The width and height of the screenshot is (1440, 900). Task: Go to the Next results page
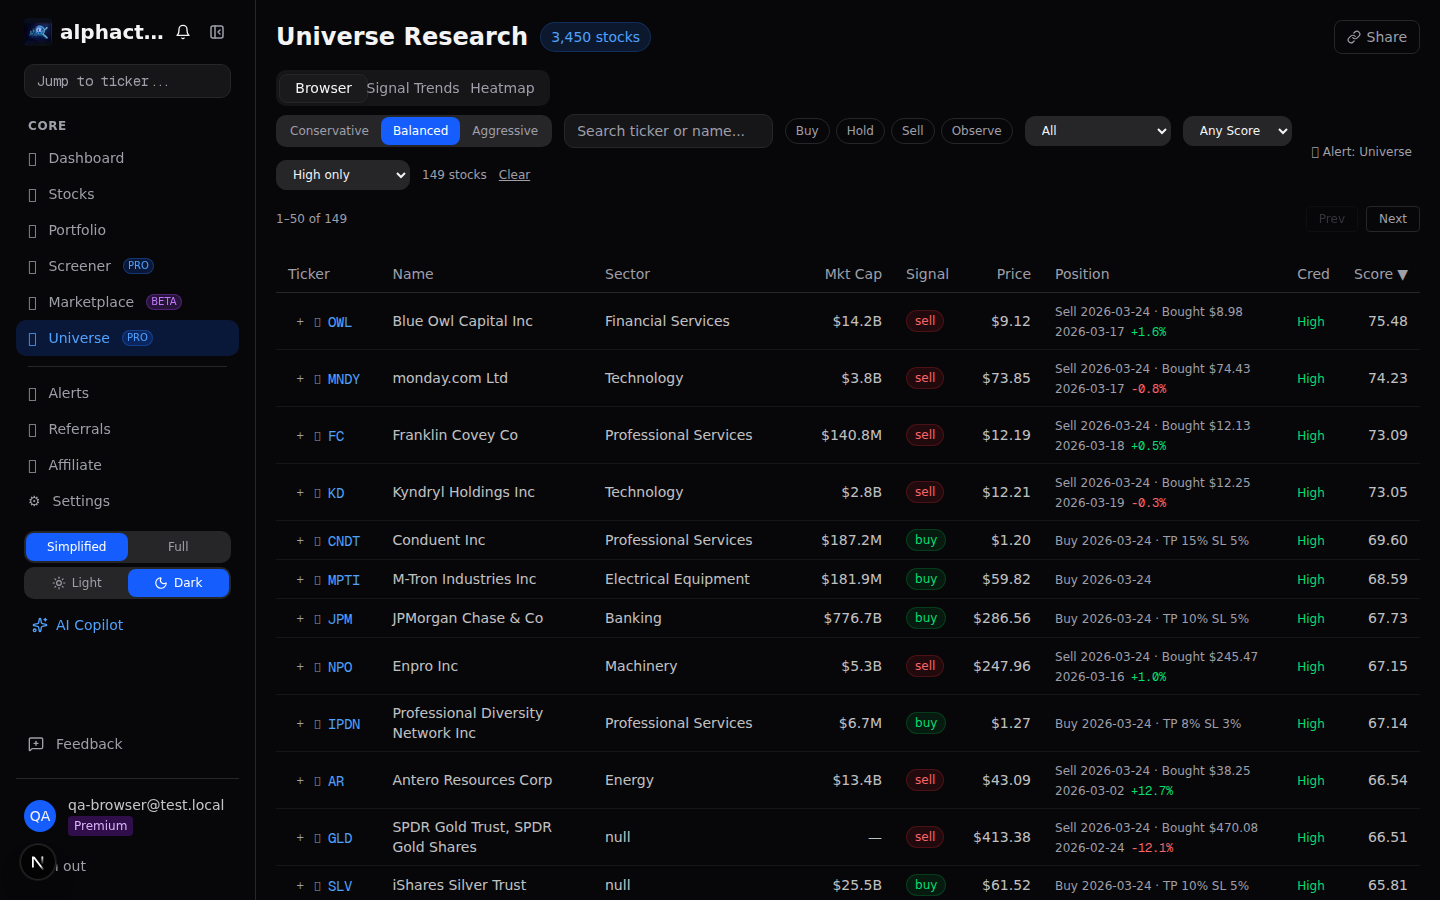pyautogui.click(x=1392, y=218)
